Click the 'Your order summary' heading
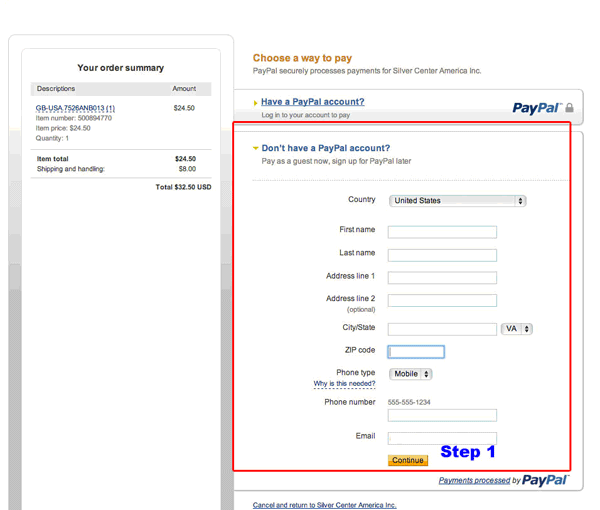The image size is (600, 510). point(121,68)
